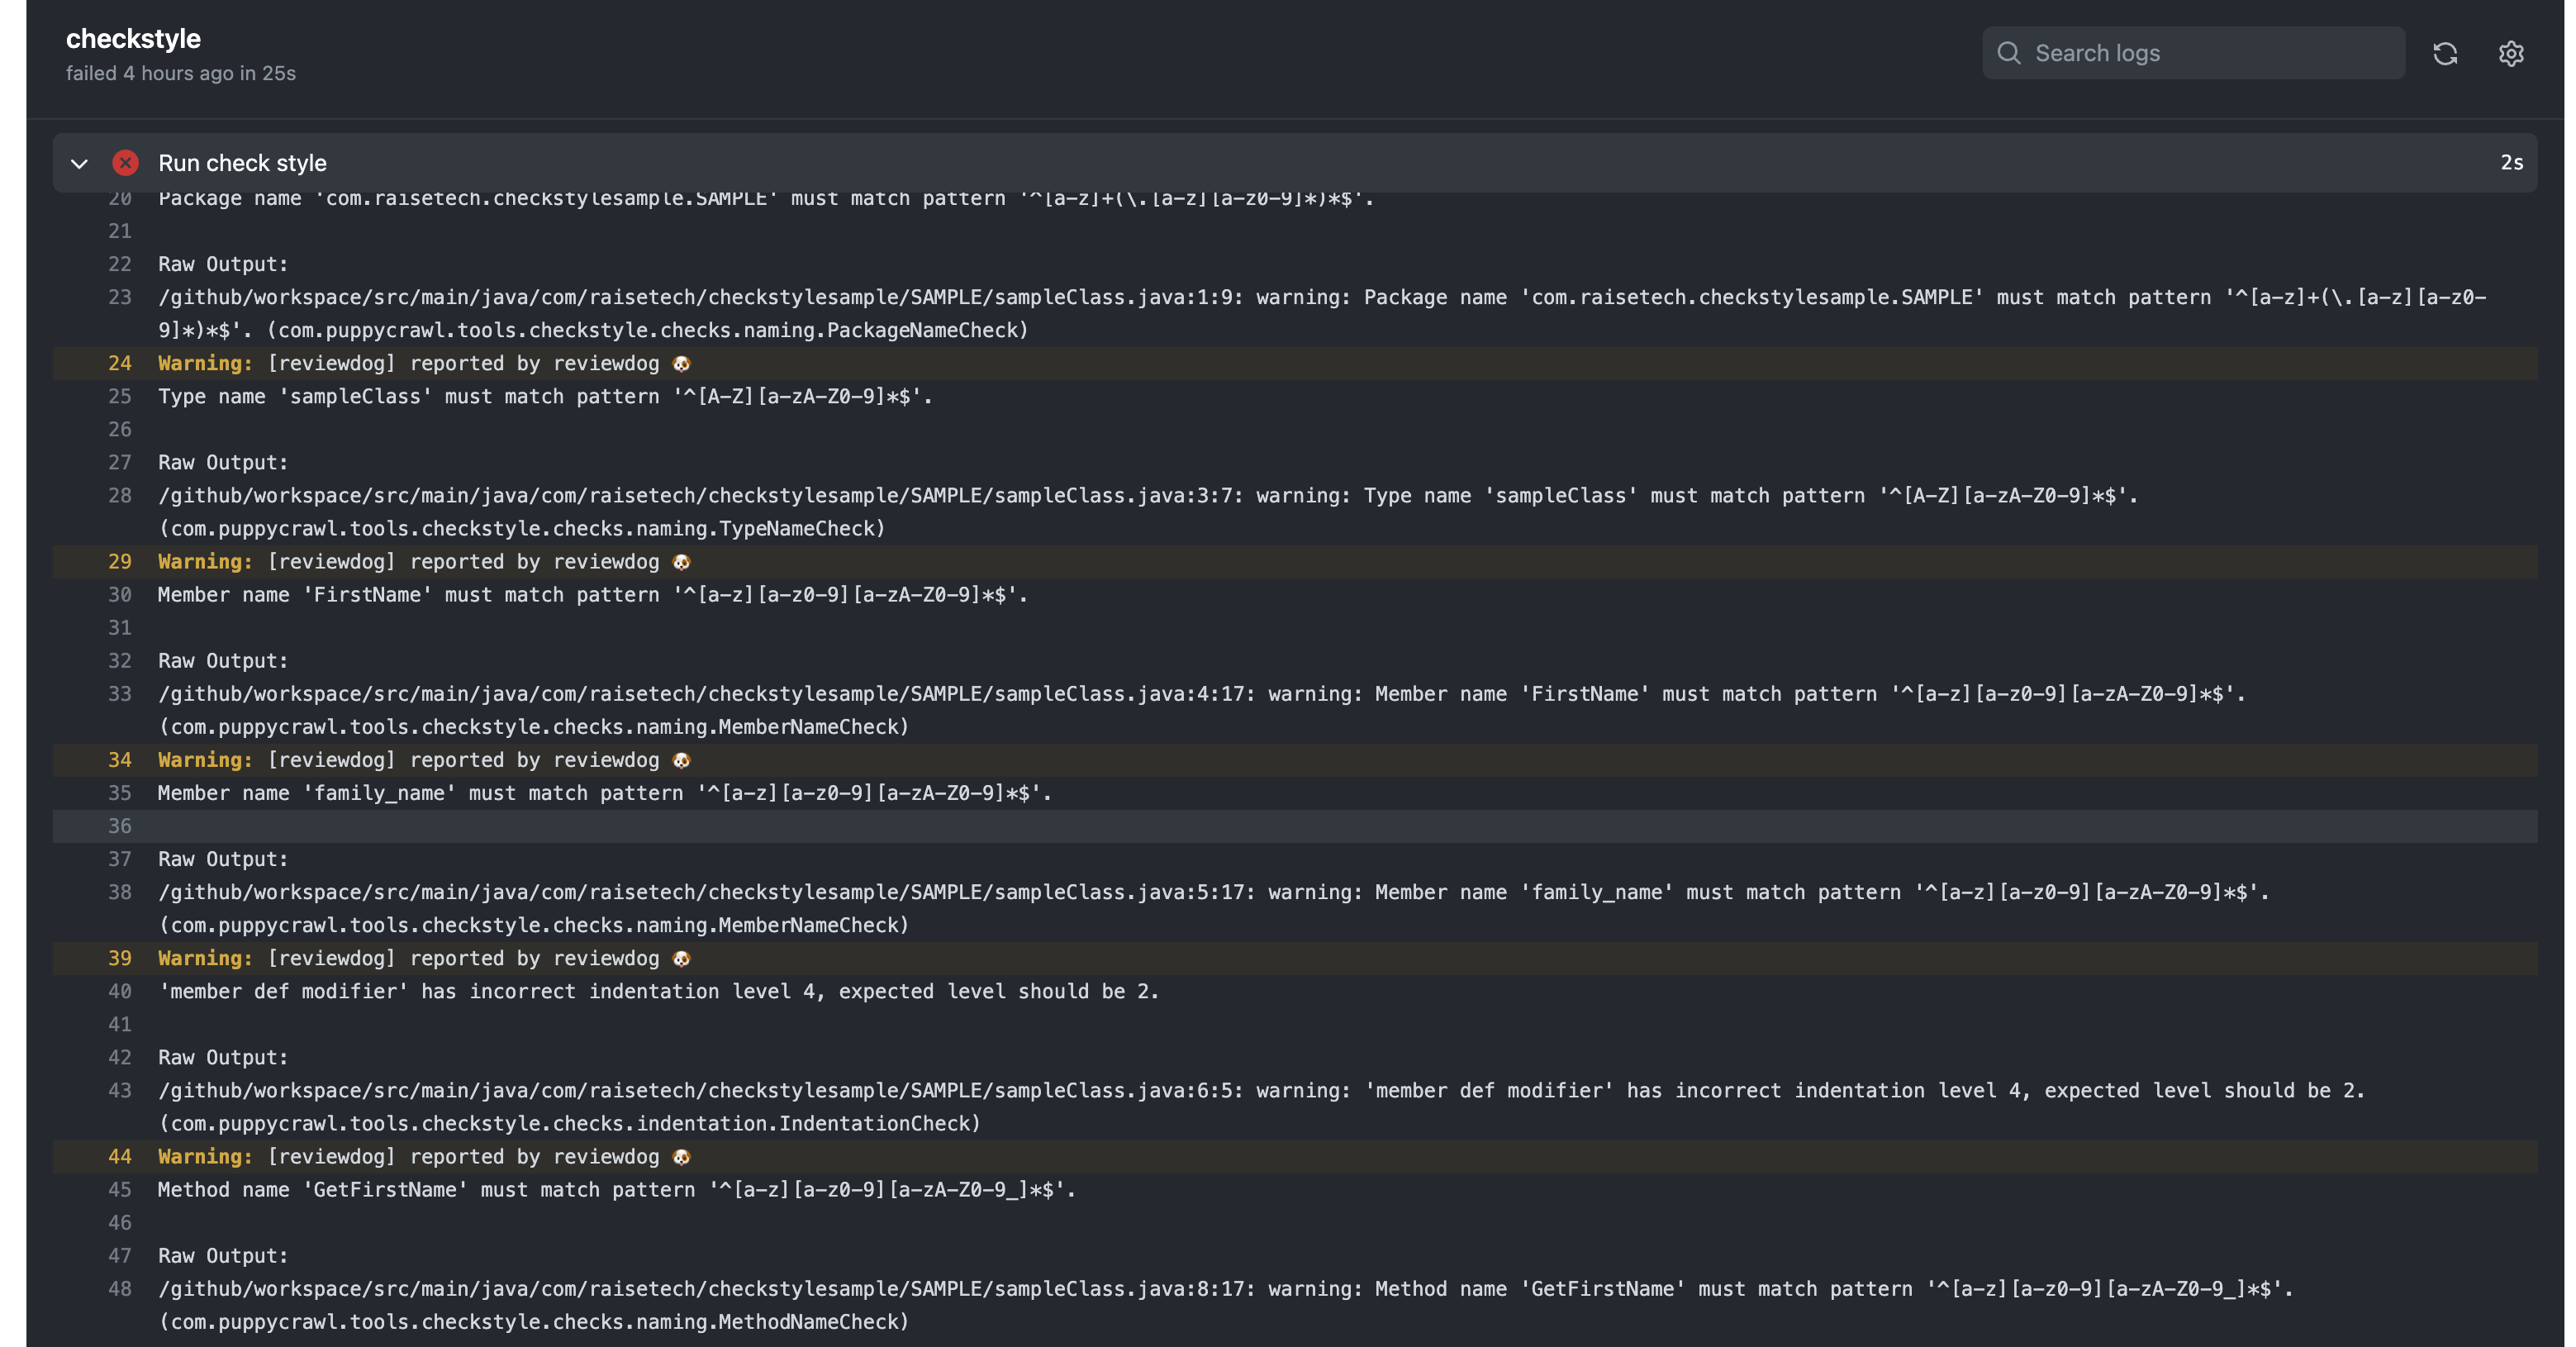Click the Run check style label
Screen dimensions: 2576x1347
(243, 163)
